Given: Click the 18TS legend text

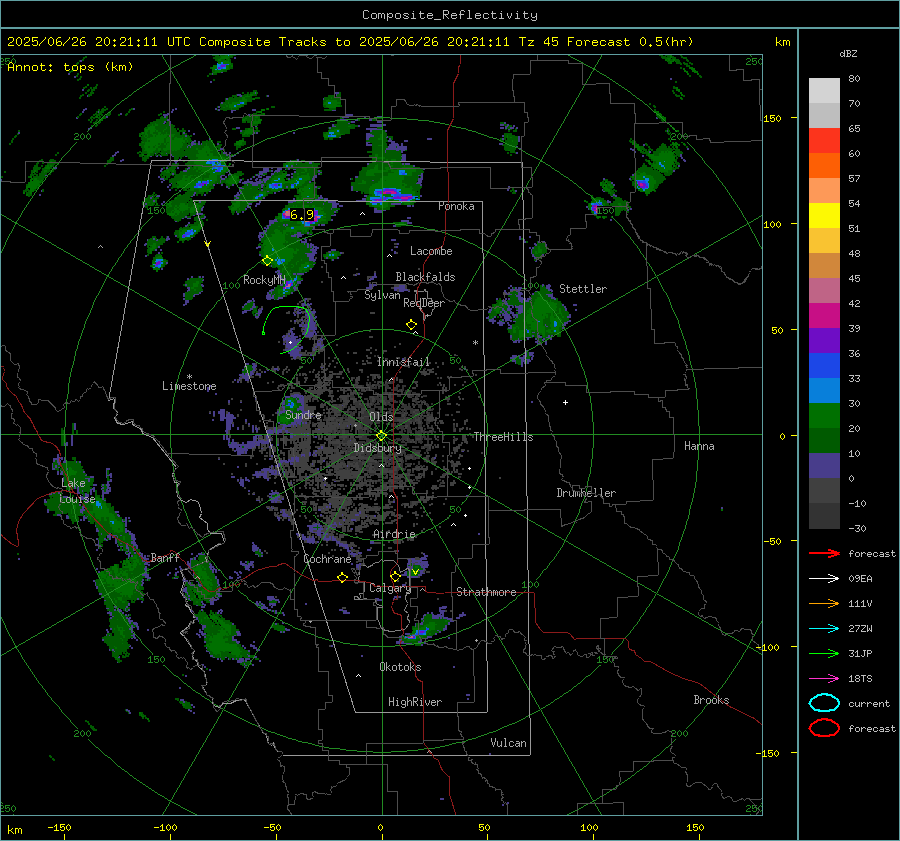Looking at the screenshot, I should pyautogui.click(x=860, y=679).
